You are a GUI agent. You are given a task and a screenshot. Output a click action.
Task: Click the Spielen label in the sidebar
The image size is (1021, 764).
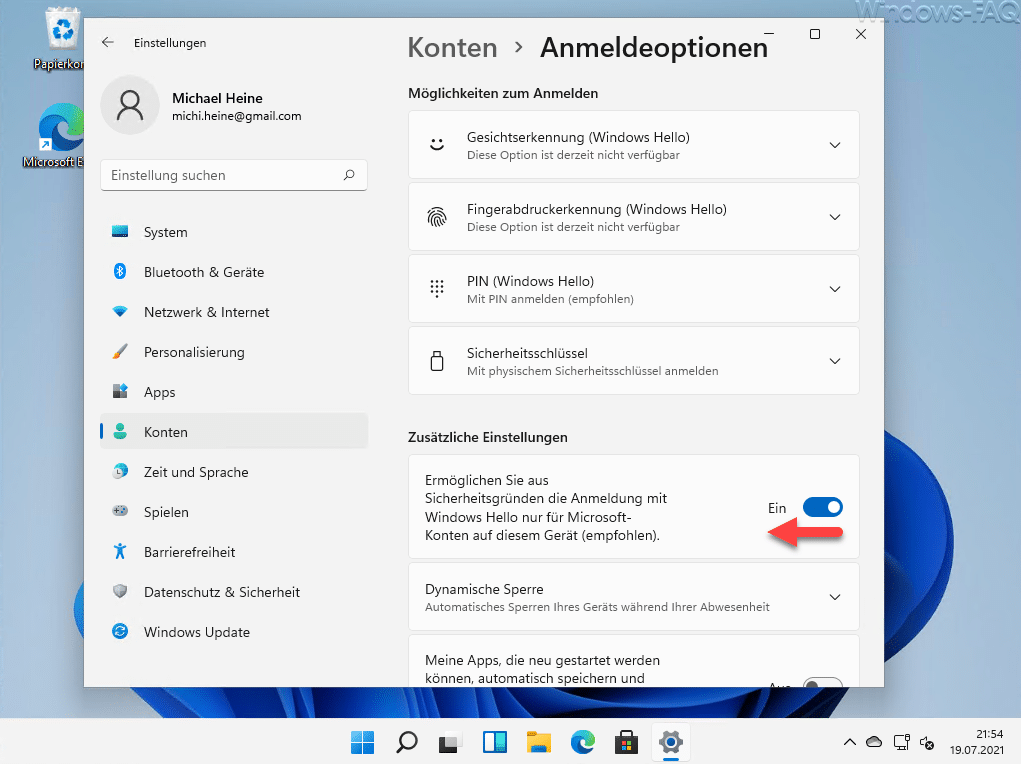pyautogui.click(x=166, y=512)
